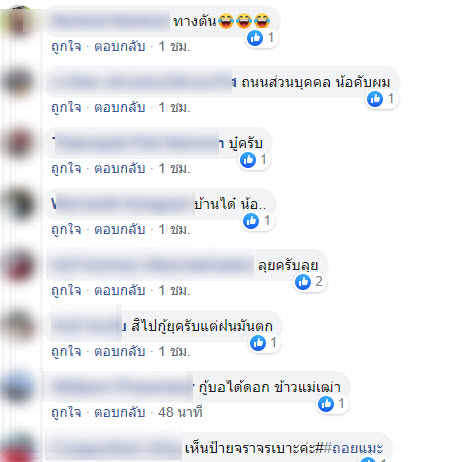Viewport: 470px width, 462px height.
Task: View like reaction on บ้านได๋ น้อ comment
Action: (x=251, y=221)
